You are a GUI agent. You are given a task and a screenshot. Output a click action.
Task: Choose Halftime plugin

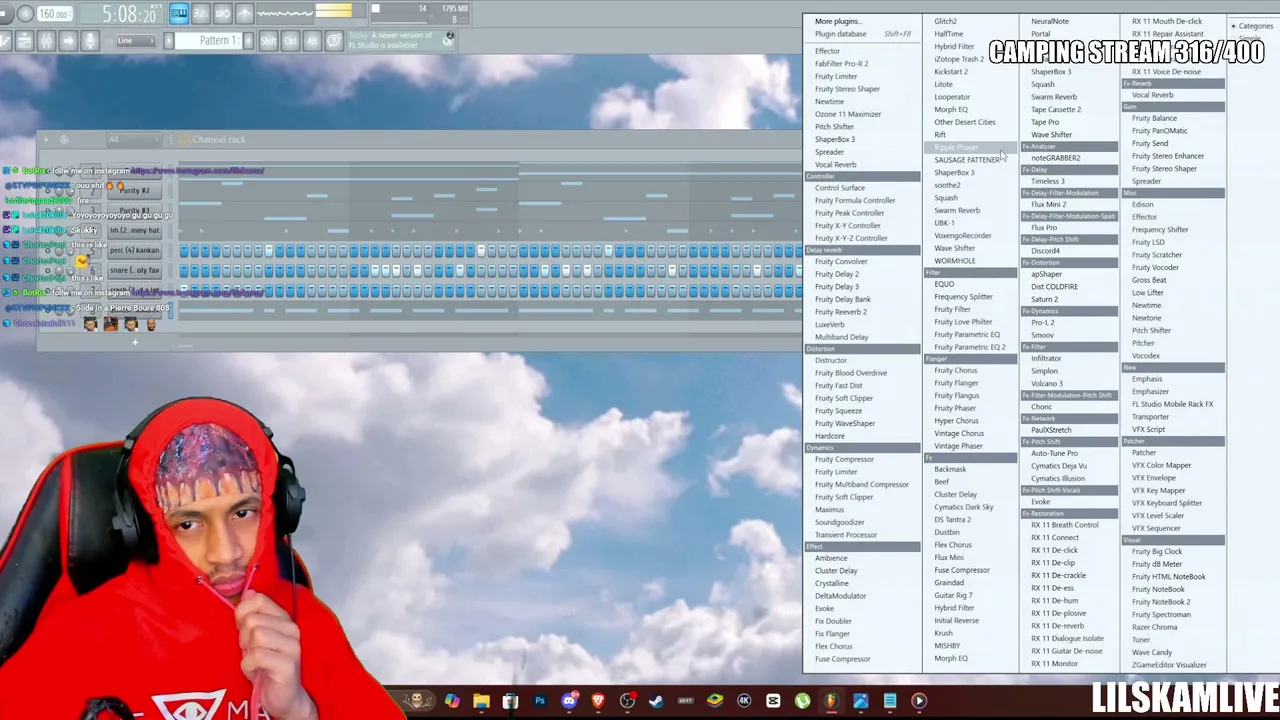tap(949, 34)
